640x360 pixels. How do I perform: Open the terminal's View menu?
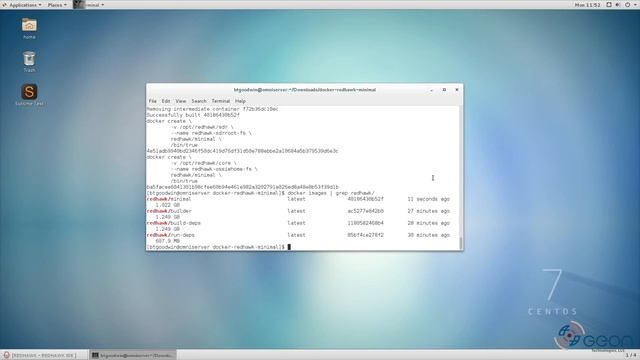181,101
